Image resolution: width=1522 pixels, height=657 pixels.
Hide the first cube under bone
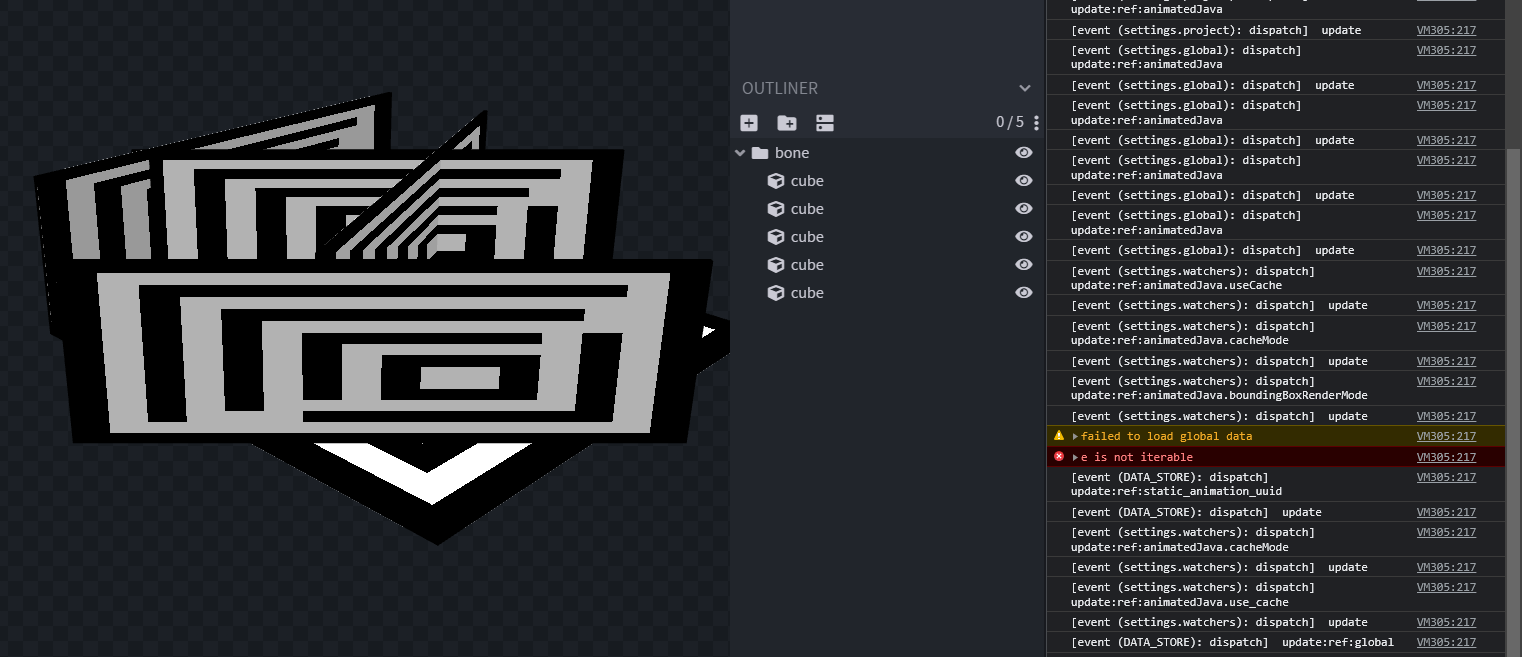(1023, 181)
